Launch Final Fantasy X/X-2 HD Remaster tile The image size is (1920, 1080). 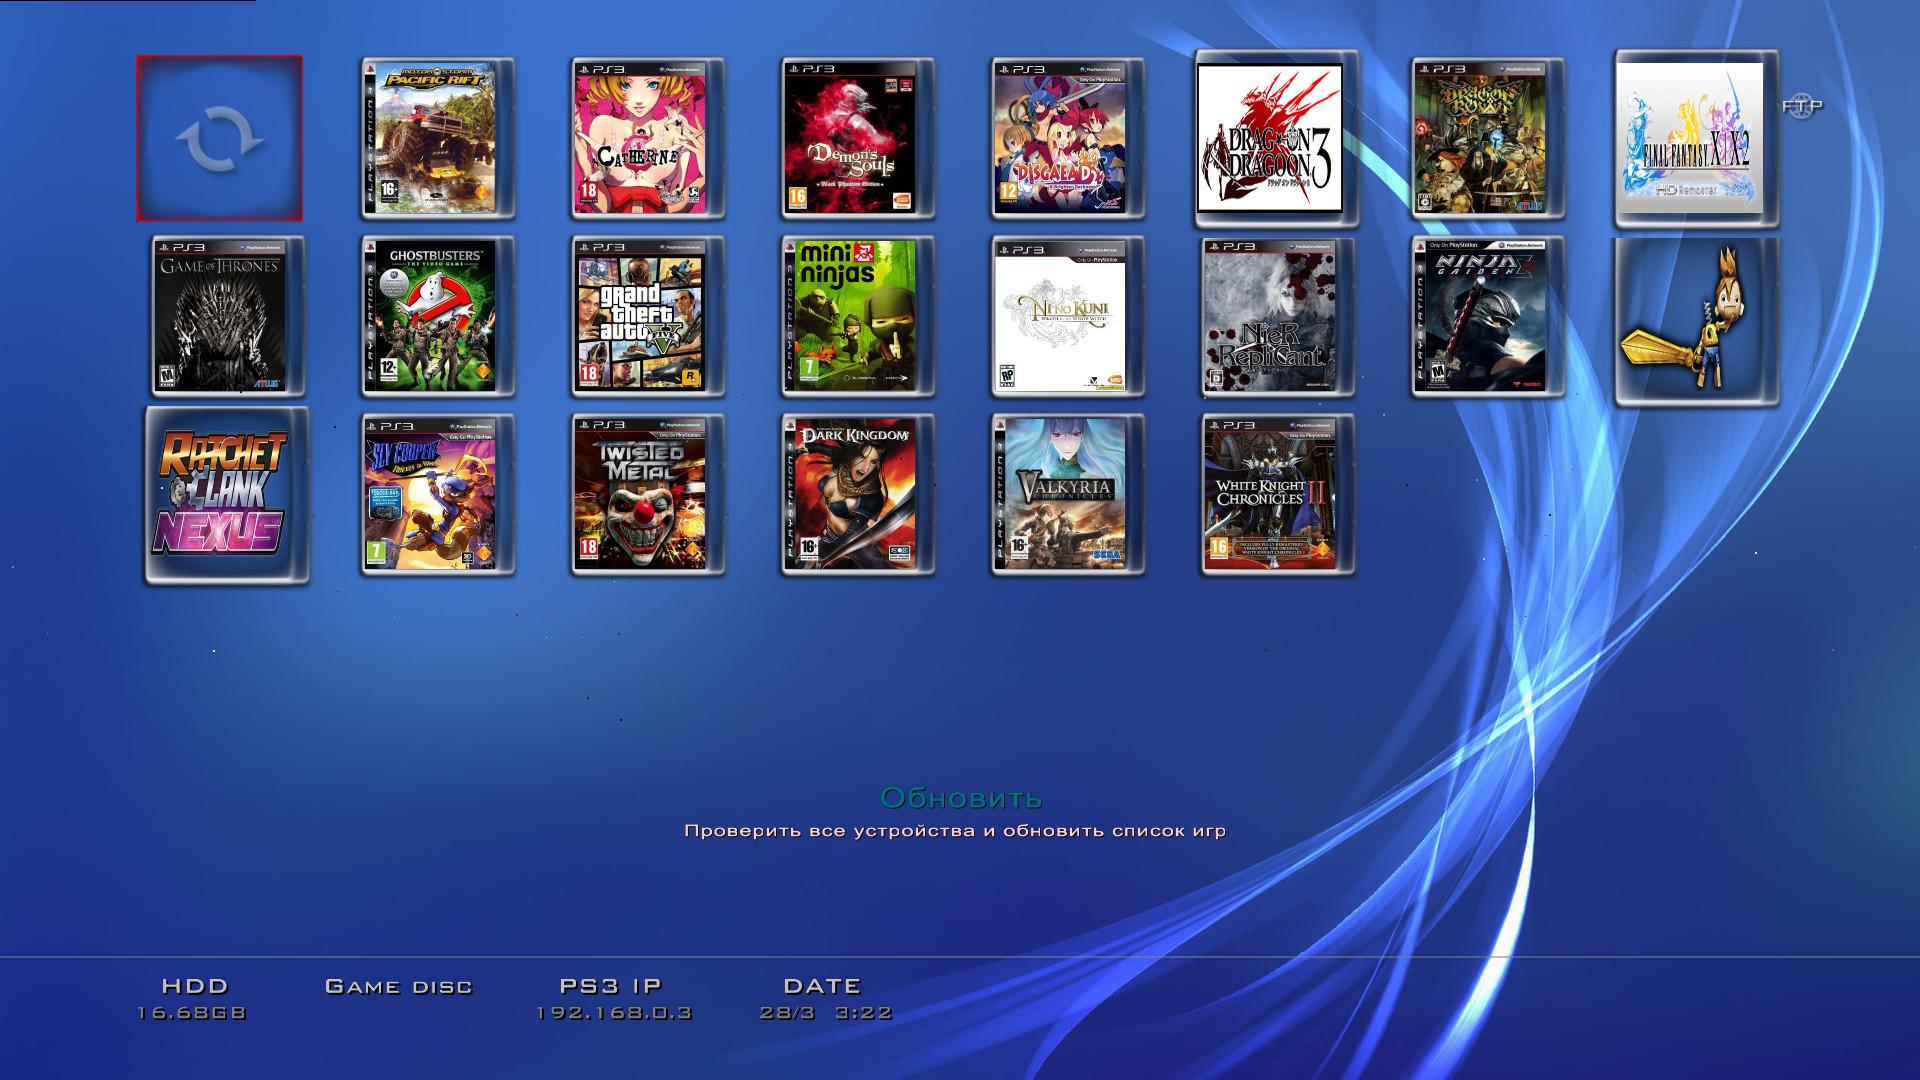coord(1696,138)
